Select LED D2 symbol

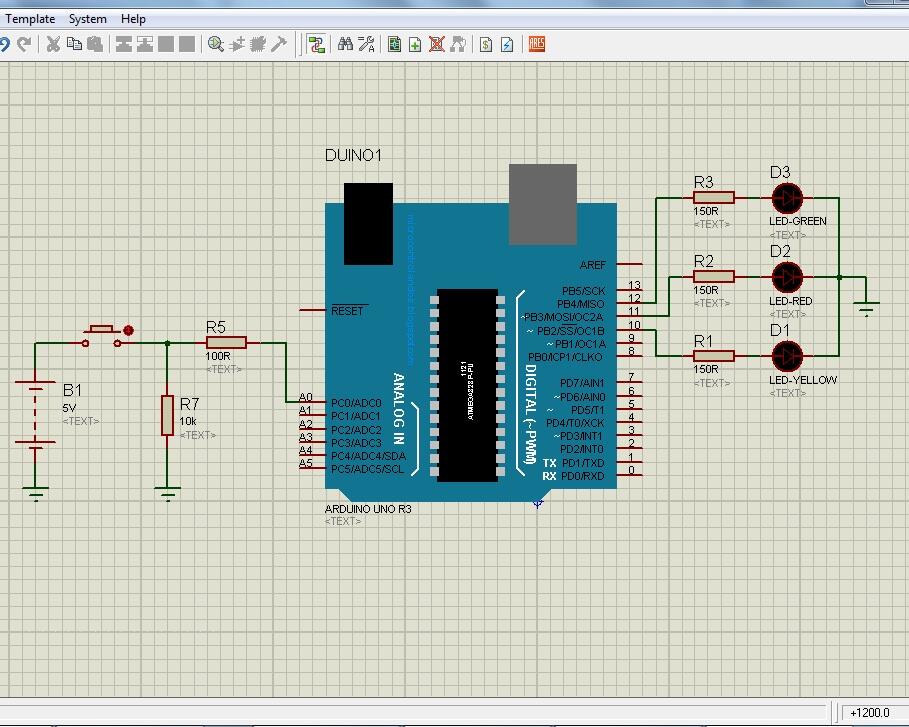click(787, 277)
